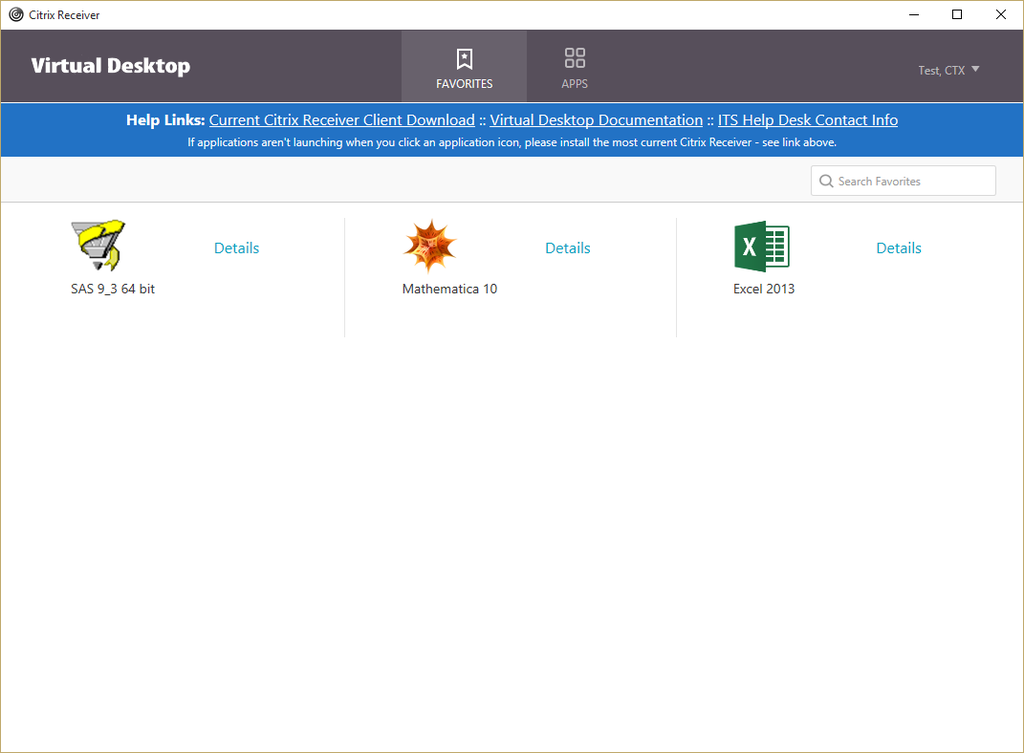Switch to the APPS tab
The width and height of the screenshot is (1024, 753).
coord(574,67)
